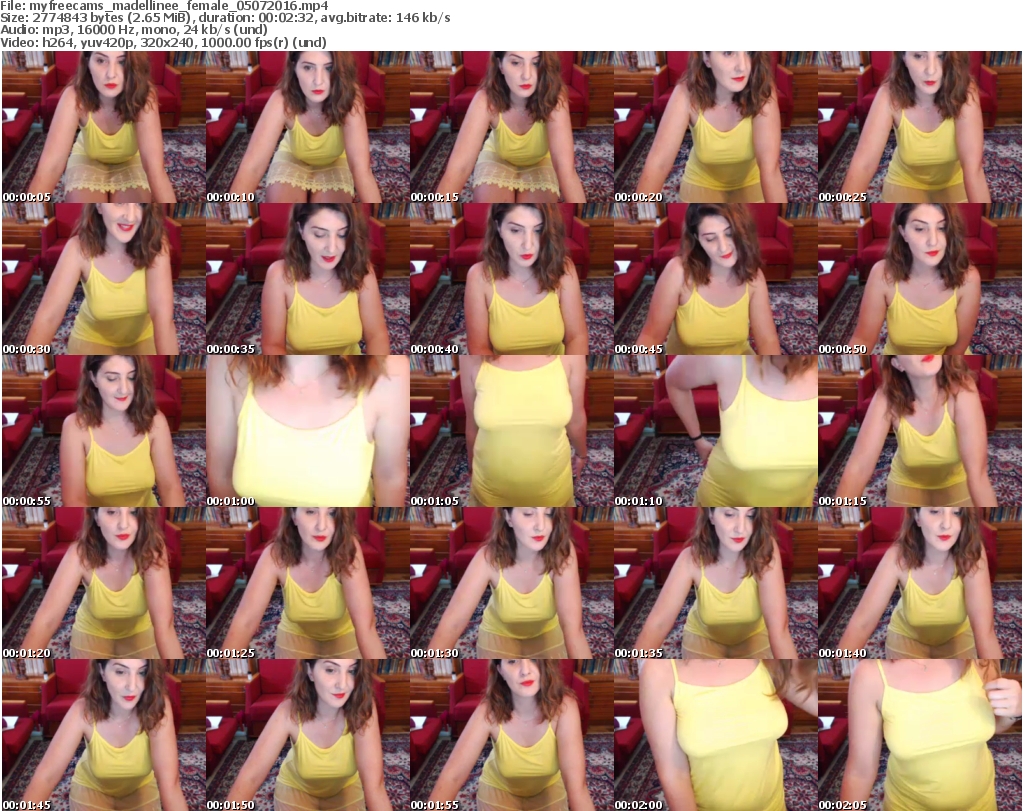Select the frame timestamped 00:01:25
This screenshot has width=1024, height=811.
(x=308, y=583)
